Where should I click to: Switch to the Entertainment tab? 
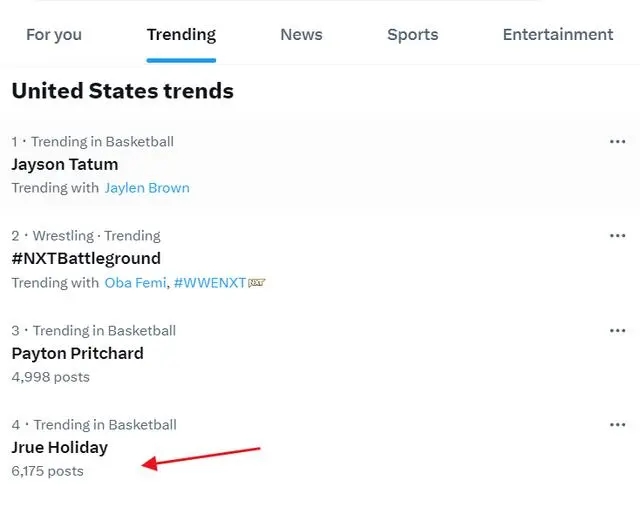(x=558, y=35)
